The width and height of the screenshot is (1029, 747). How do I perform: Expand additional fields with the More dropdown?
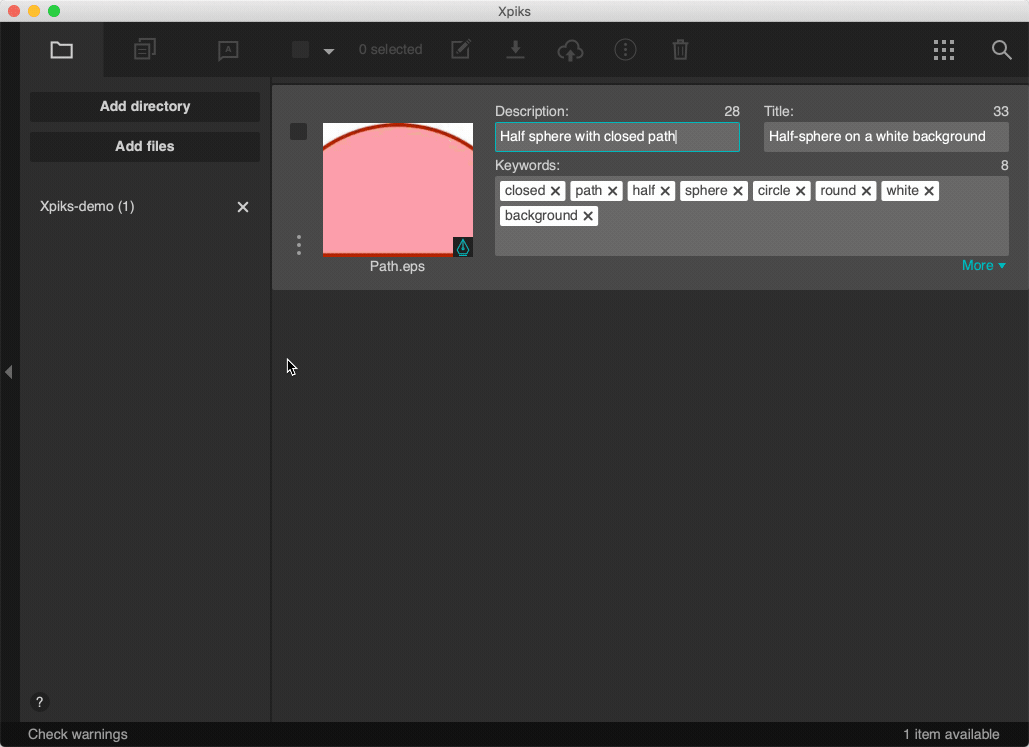point(983,265)
